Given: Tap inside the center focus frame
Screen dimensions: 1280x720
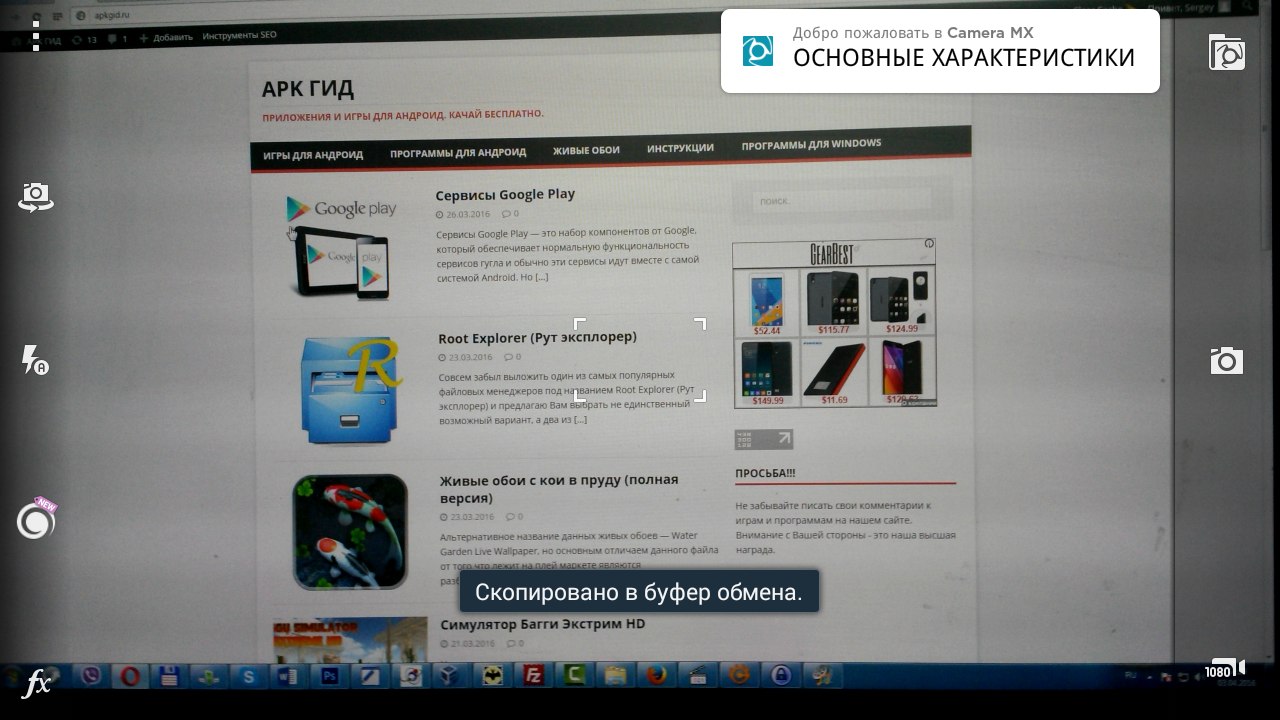Looking at the screenshot, I should [x=640, y=360].
